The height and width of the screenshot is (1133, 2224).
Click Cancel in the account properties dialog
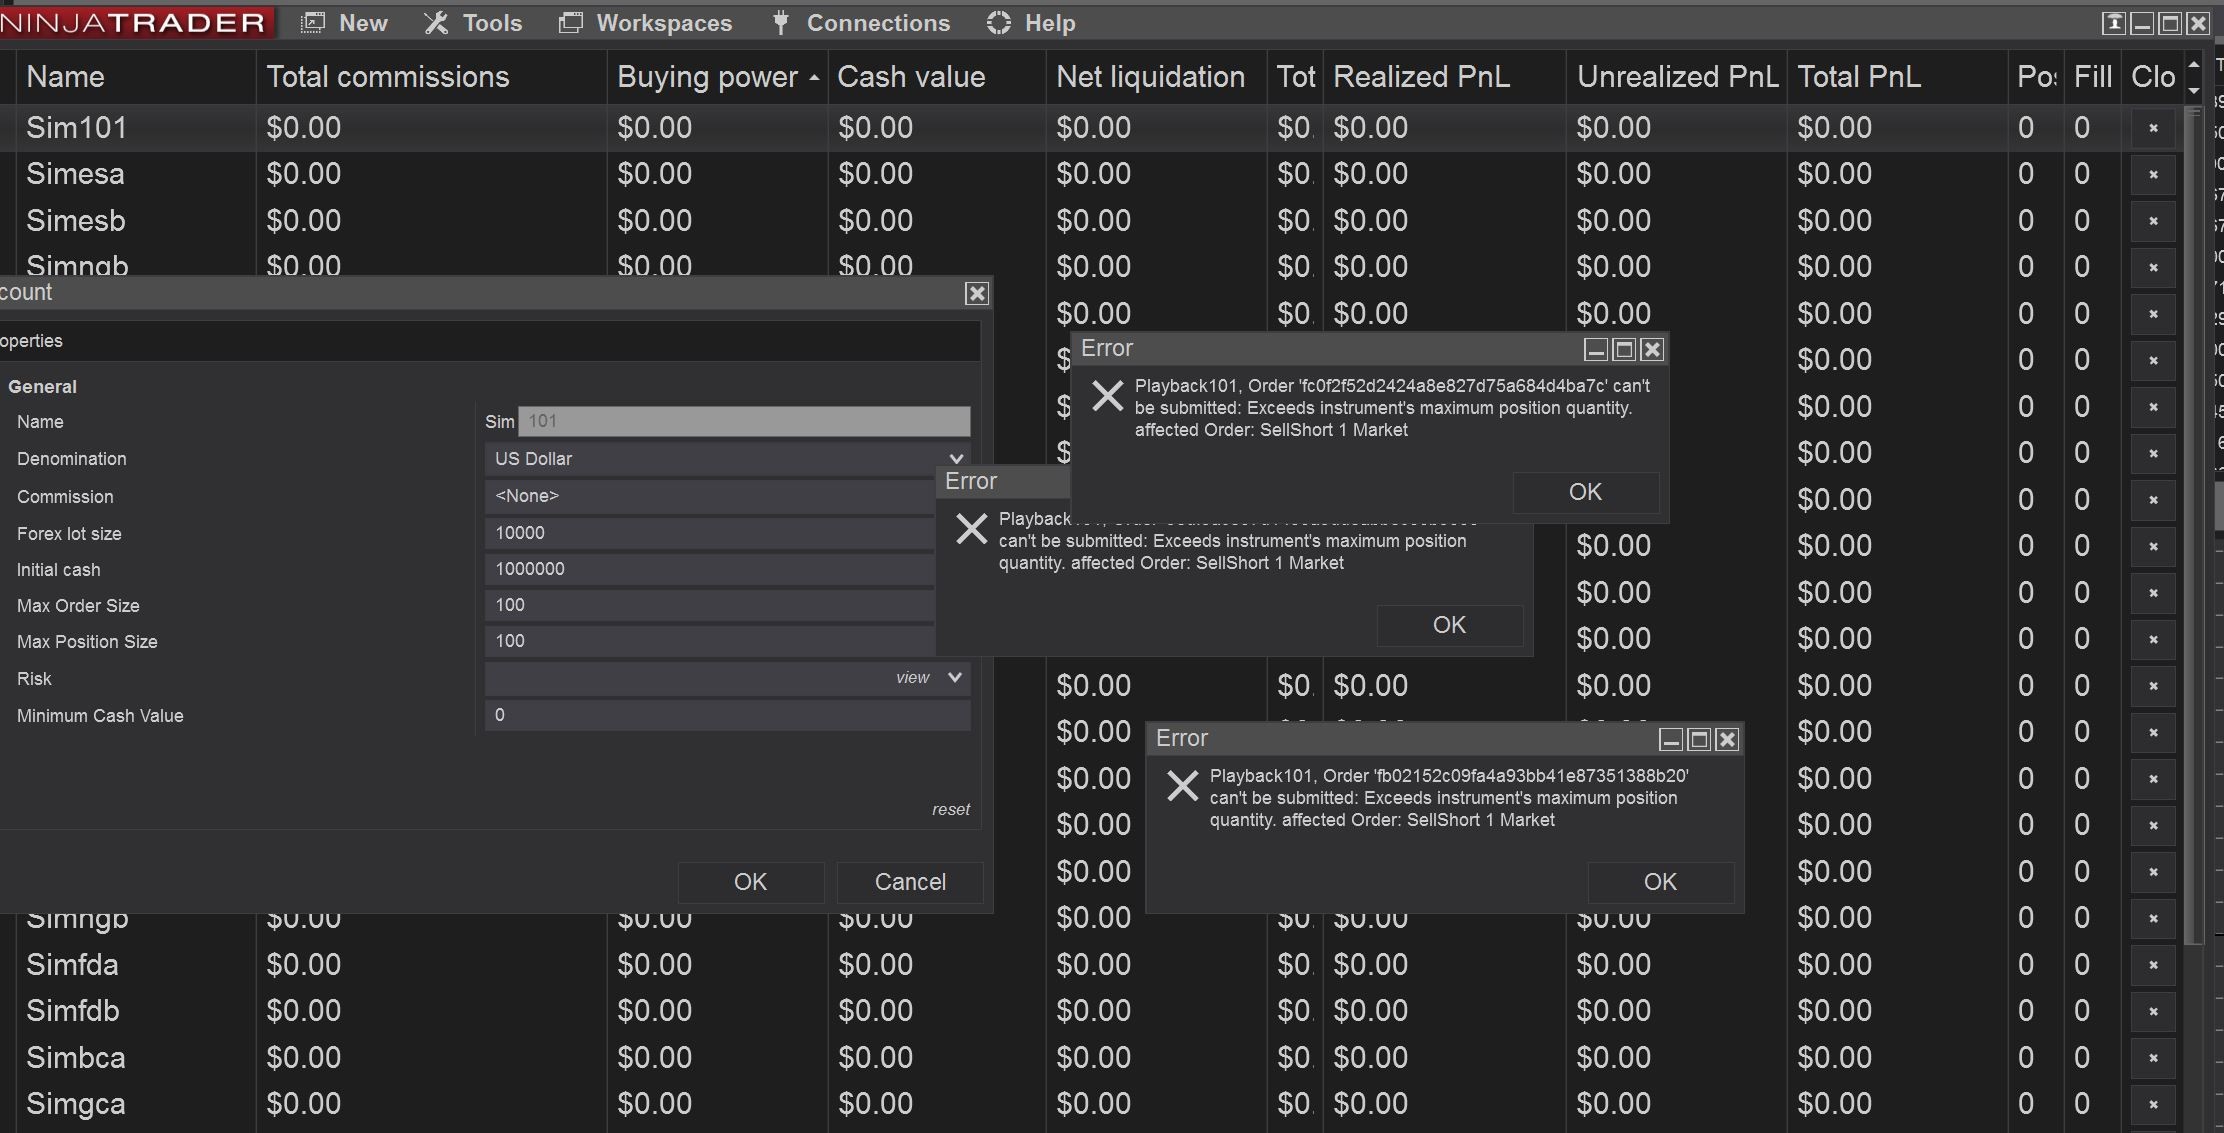[909, 882]
